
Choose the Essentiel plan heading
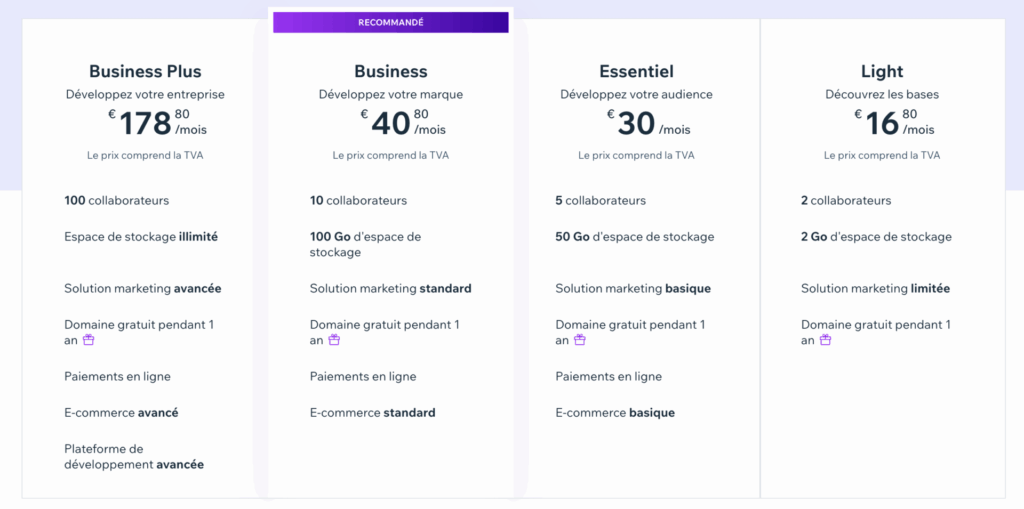point(636,72)
